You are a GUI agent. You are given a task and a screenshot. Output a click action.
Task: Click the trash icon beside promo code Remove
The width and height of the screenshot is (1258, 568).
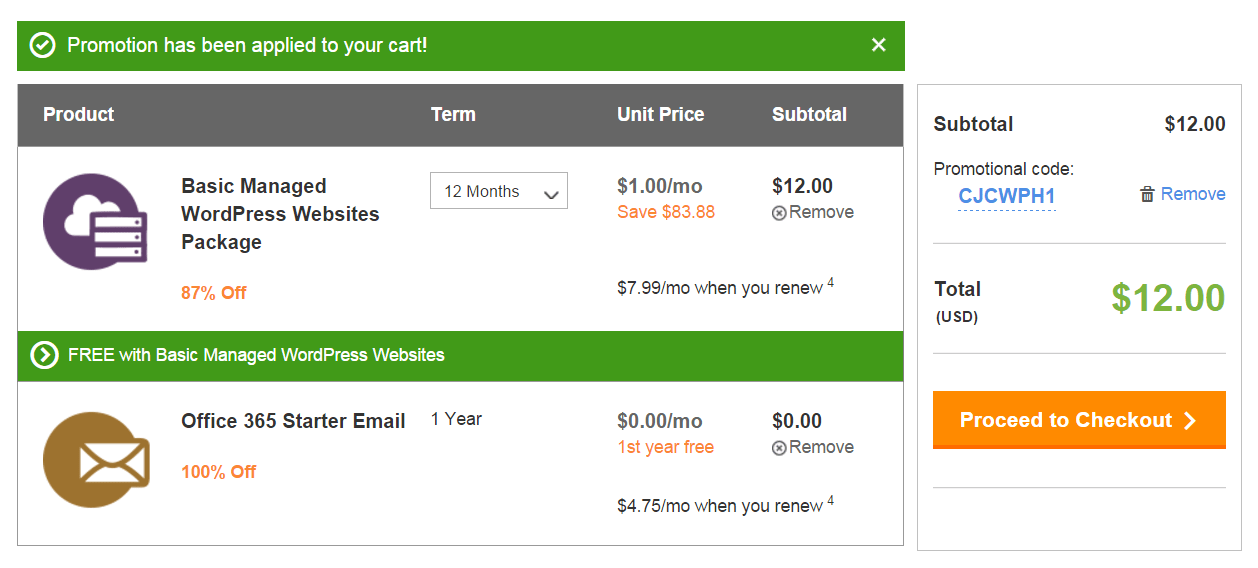[x=1147, y=194]
